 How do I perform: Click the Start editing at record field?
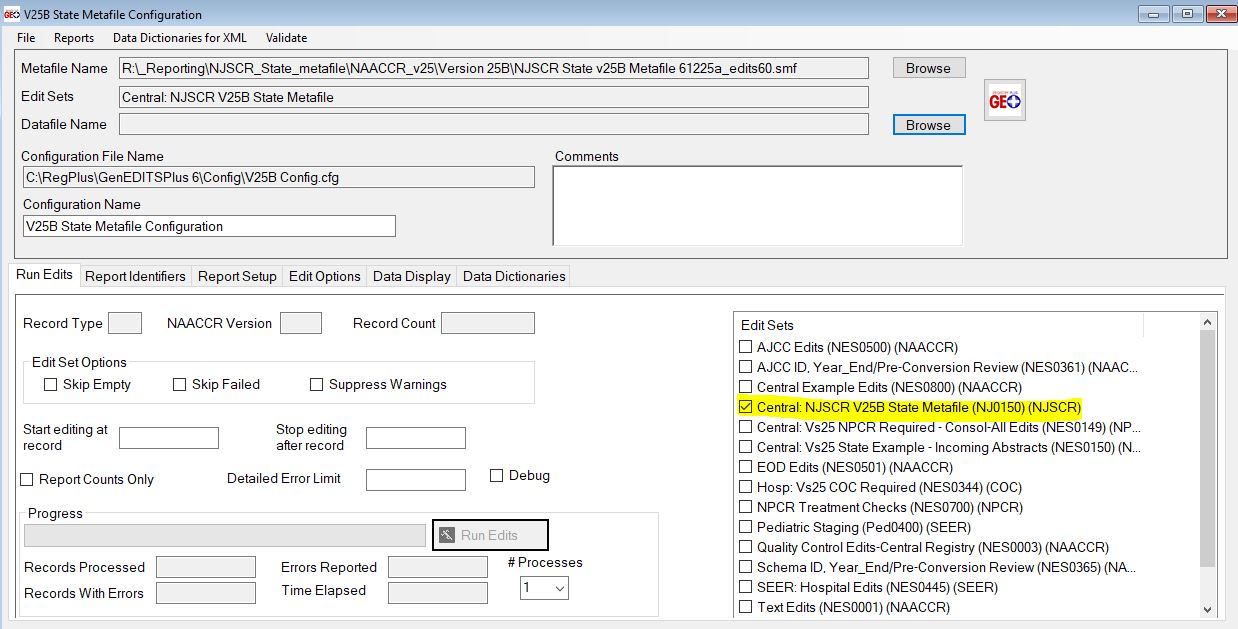click(x=168, y=438)
